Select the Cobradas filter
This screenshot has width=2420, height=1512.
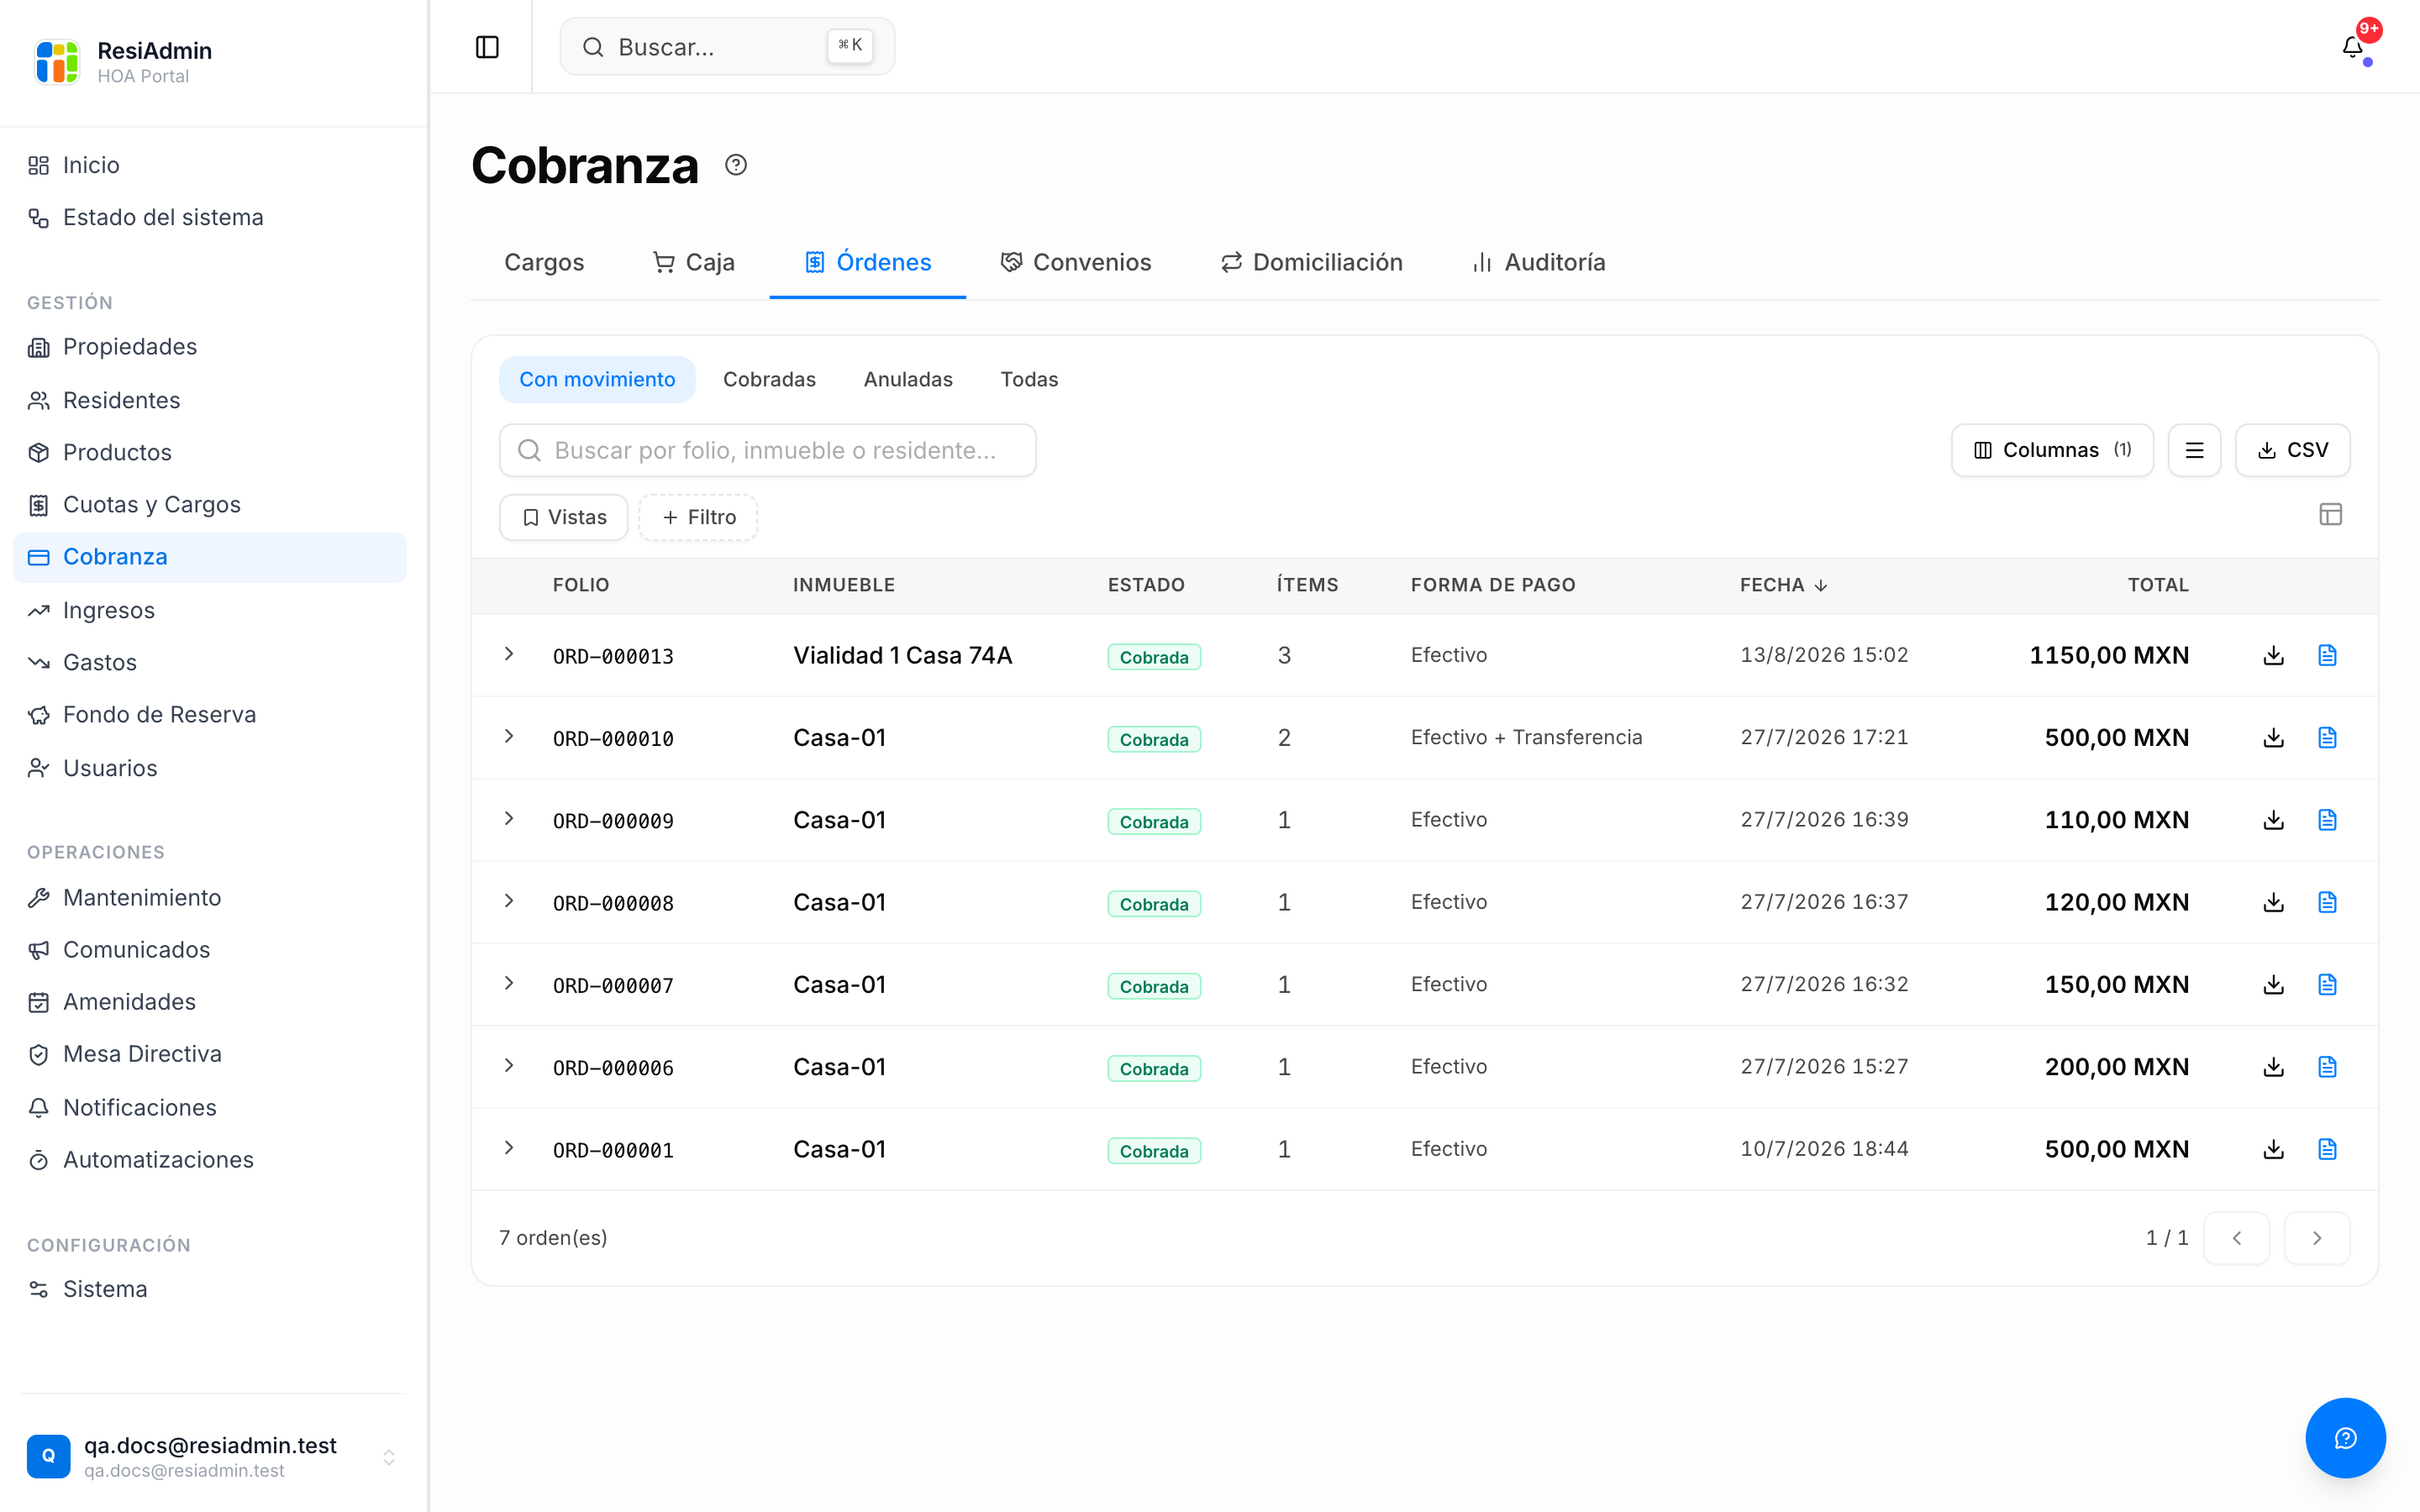point(769,380)
